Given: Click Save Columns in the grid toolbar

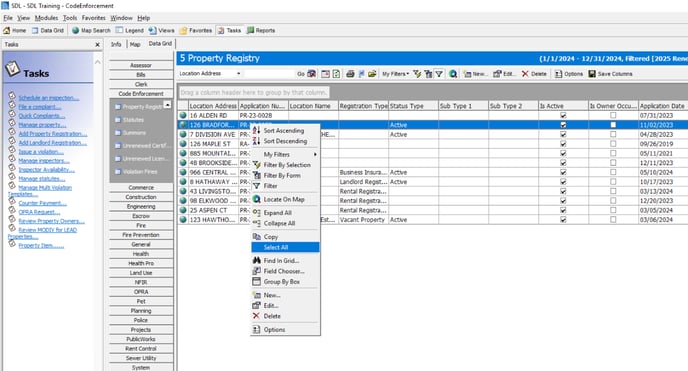Looking at the screenshot, I should coord(610,74).
